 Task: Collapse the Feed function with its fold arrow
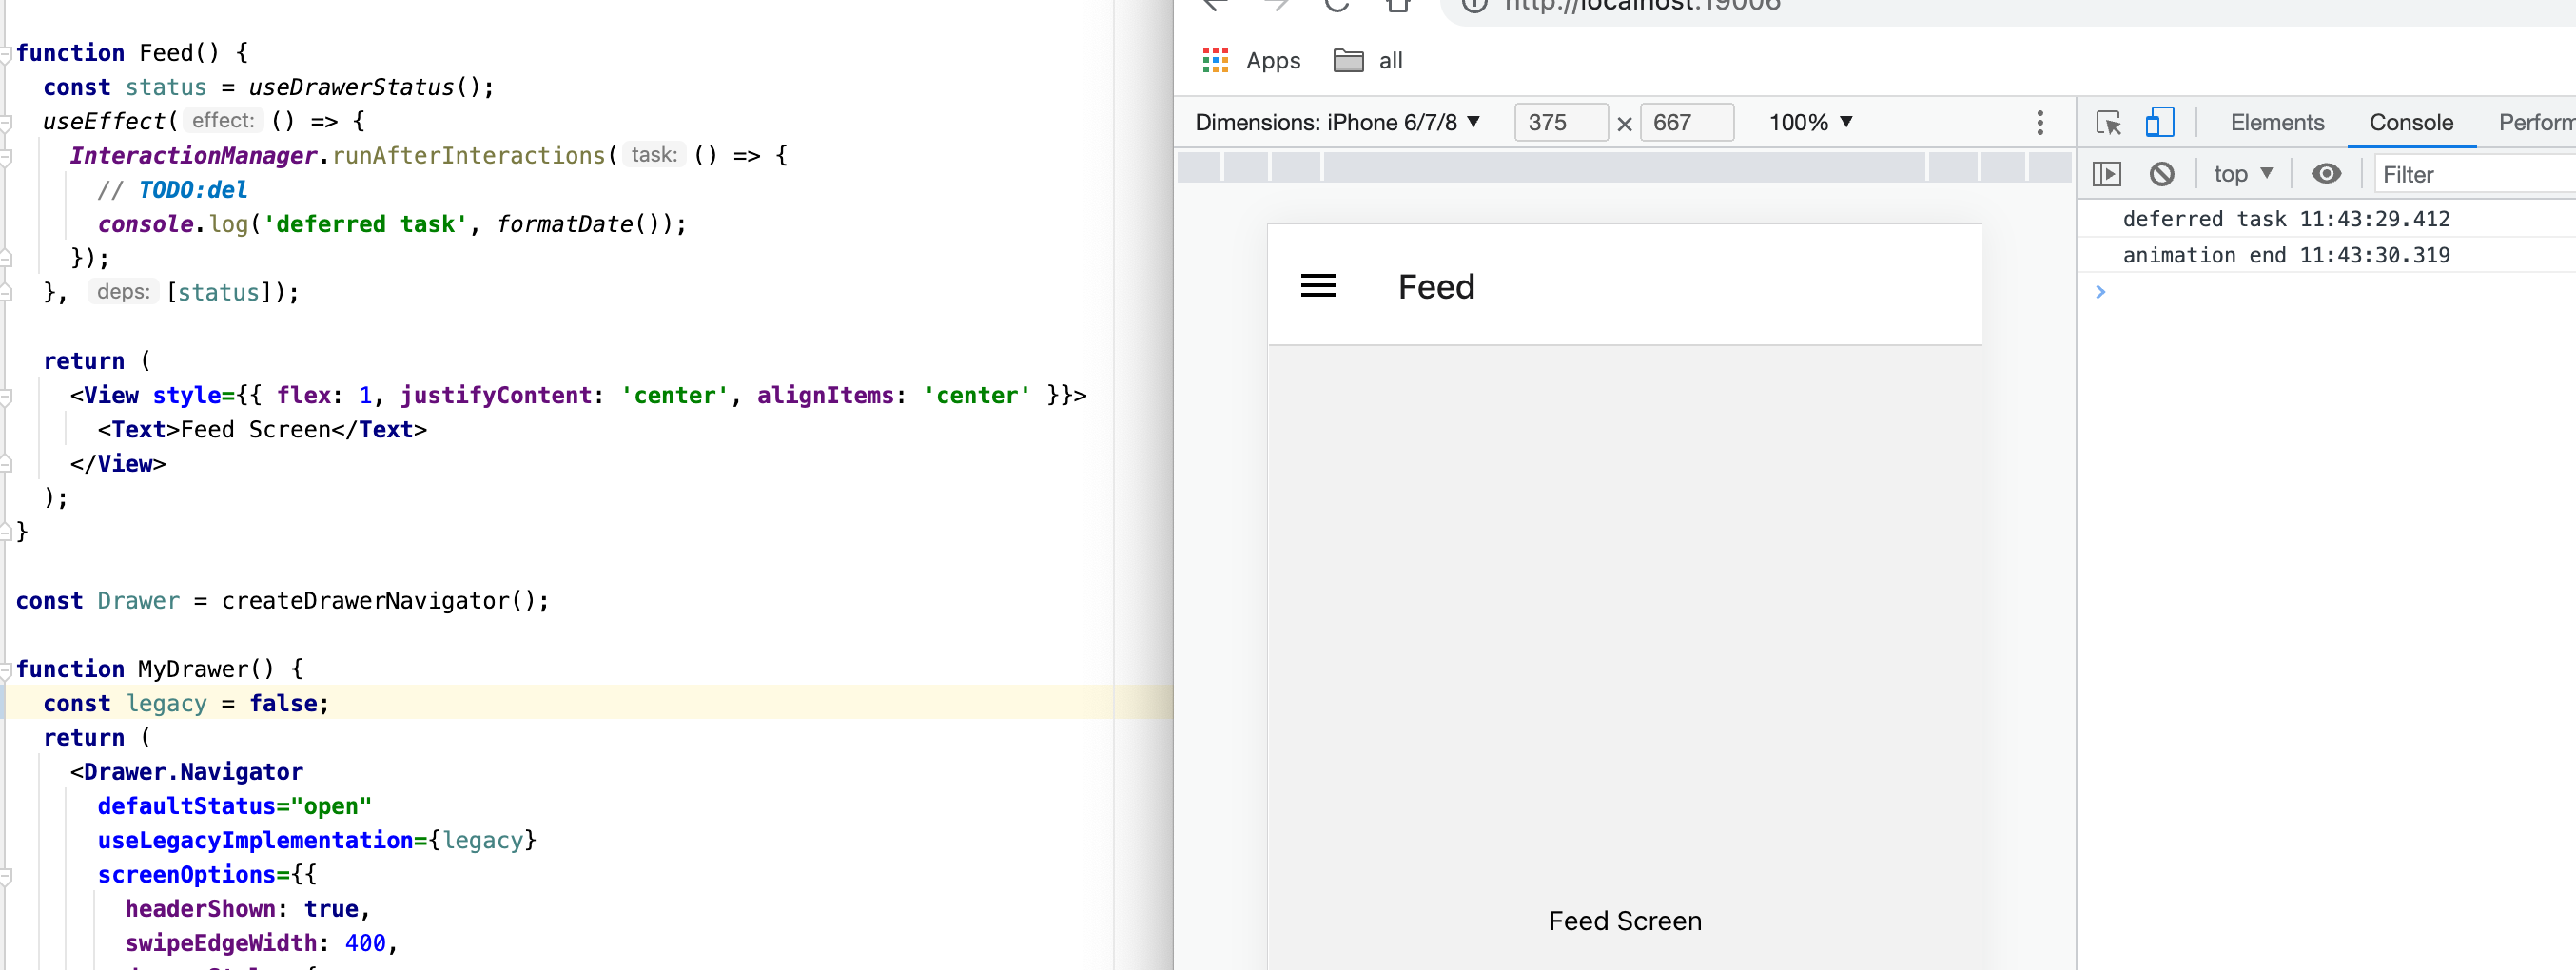(x=5, y=53)
